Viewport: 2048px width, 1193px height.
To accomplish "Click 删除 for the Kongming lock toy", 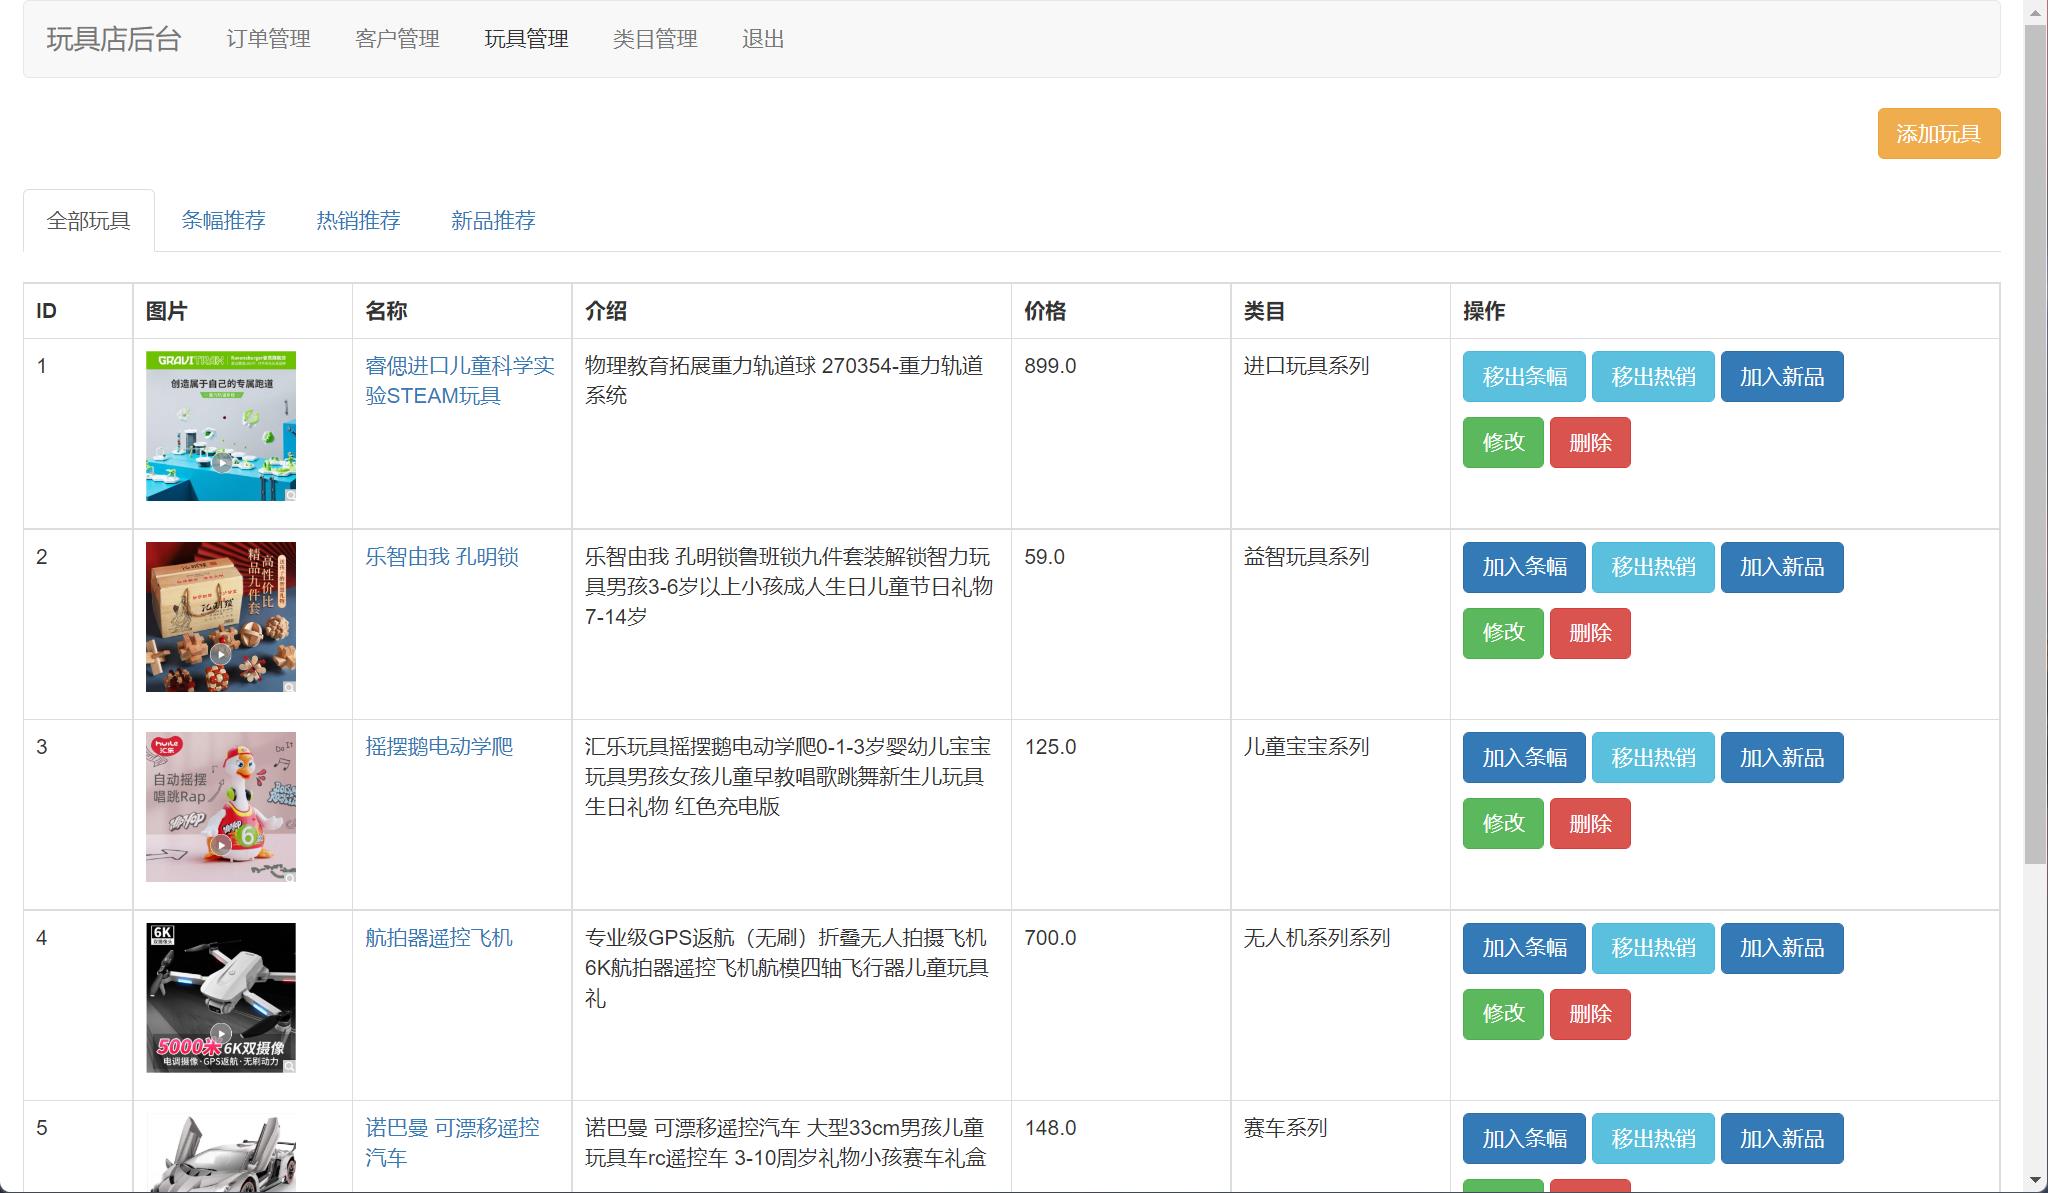I will click(1591, 633).
